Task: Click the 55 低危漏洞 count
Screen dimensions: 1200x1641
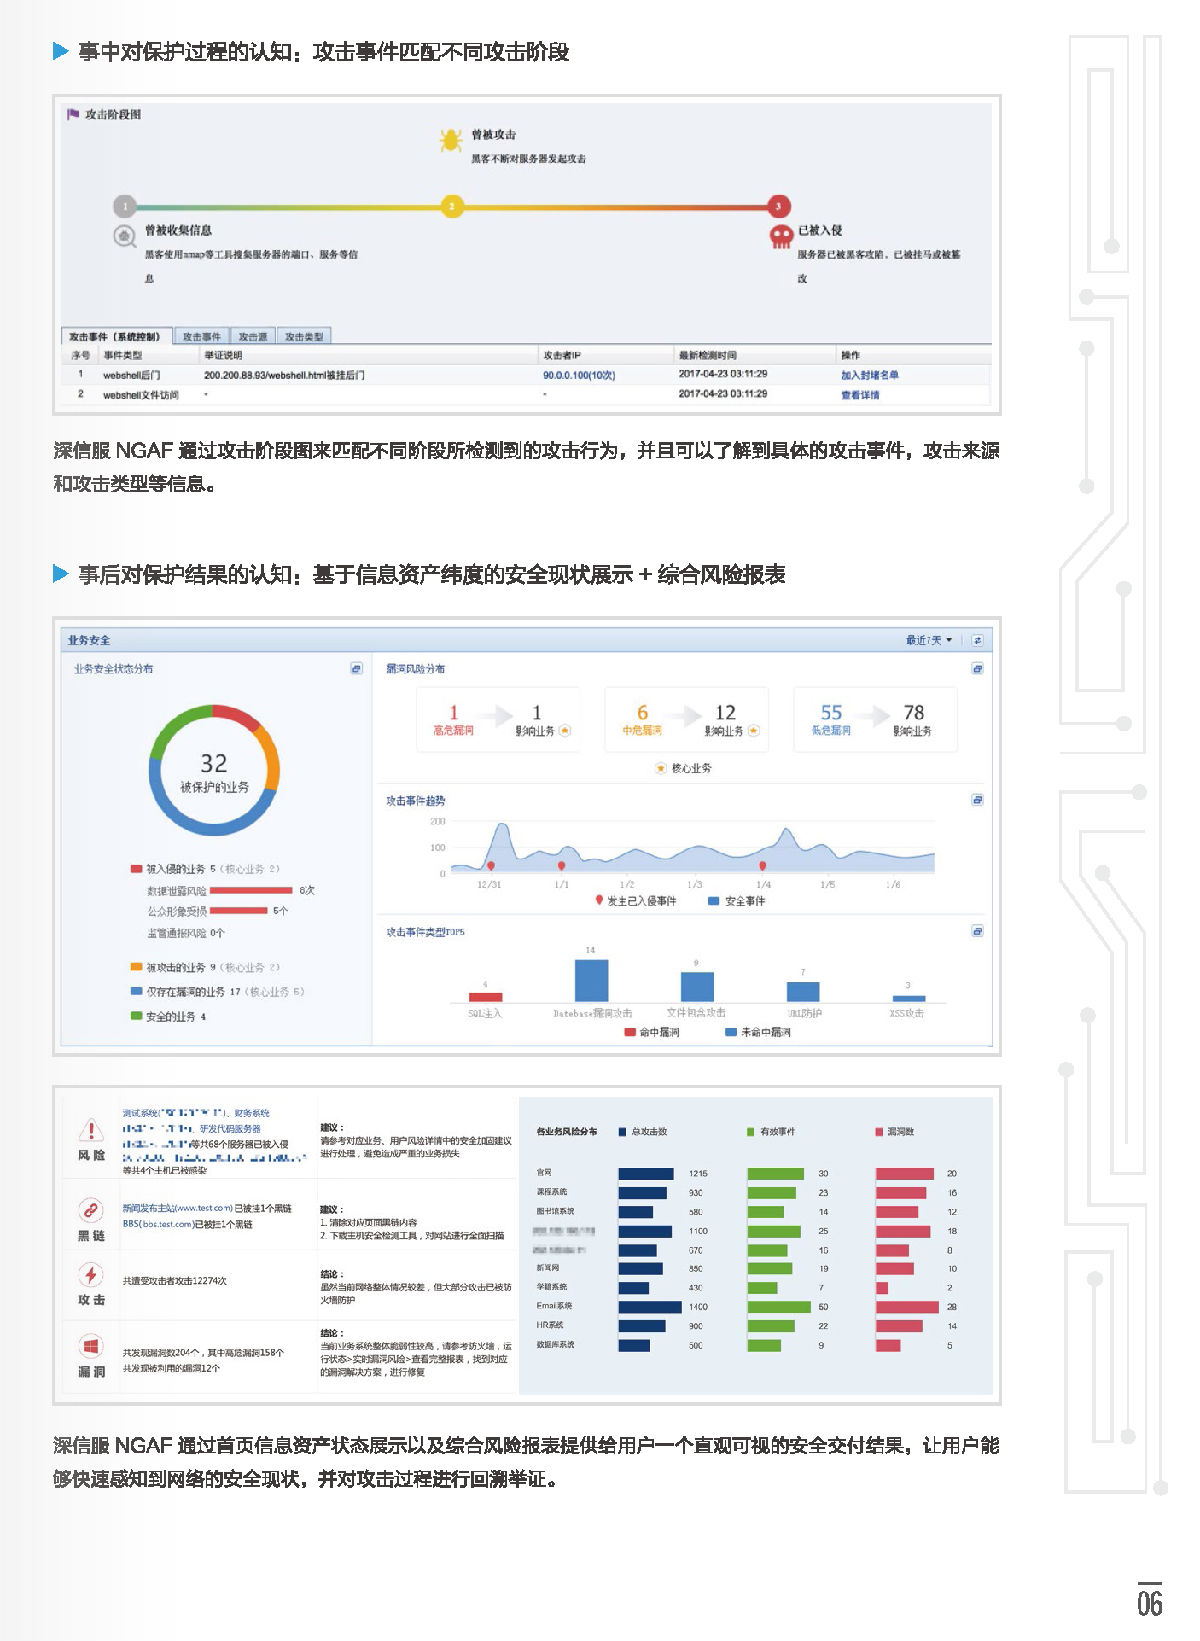Action: pyautogui.click(x=831, y=712)
